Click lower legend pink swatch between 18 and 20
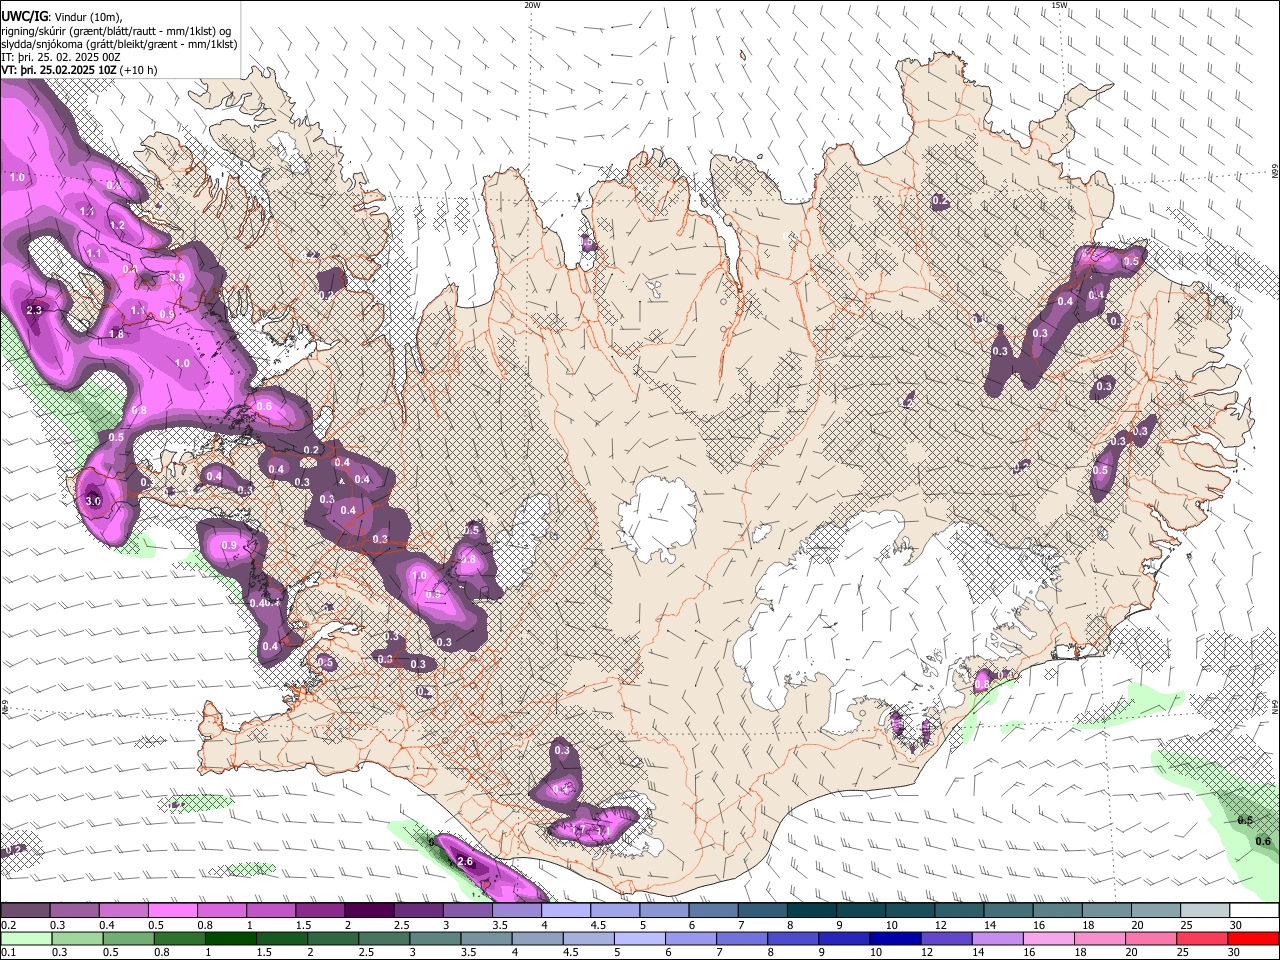This screenshot has height=960, width=1280. (1100, 939)
